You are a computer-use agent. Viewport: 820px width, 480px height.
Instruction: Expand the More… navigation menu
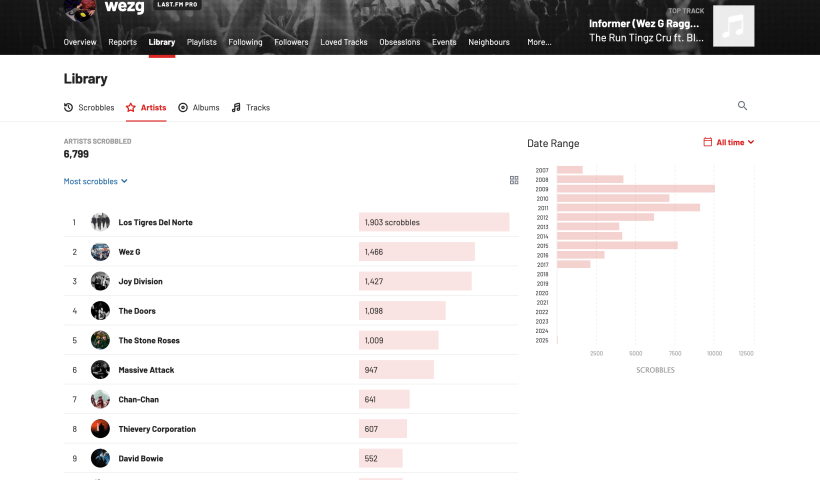[x=539, y=42]
